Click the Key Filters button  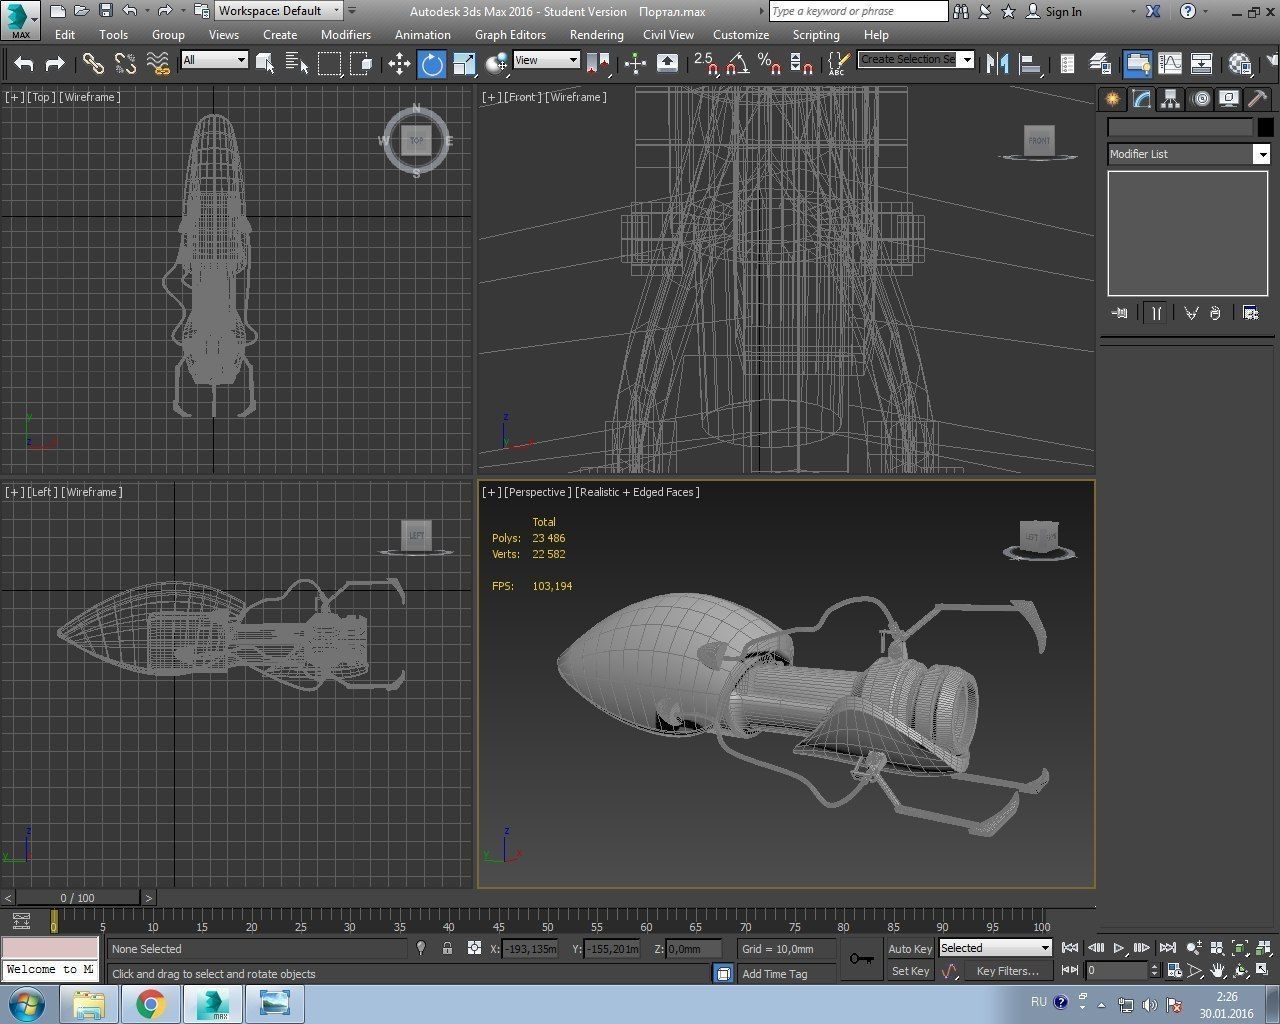(1007, 971)
